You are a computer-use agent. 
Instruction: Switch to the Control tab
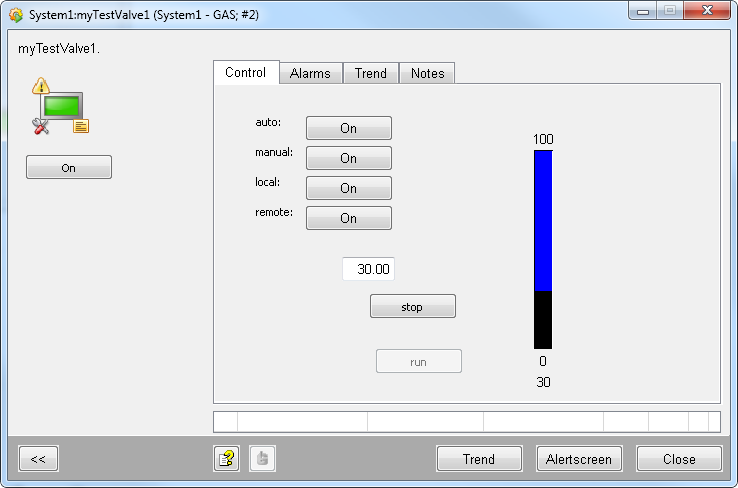246,72
